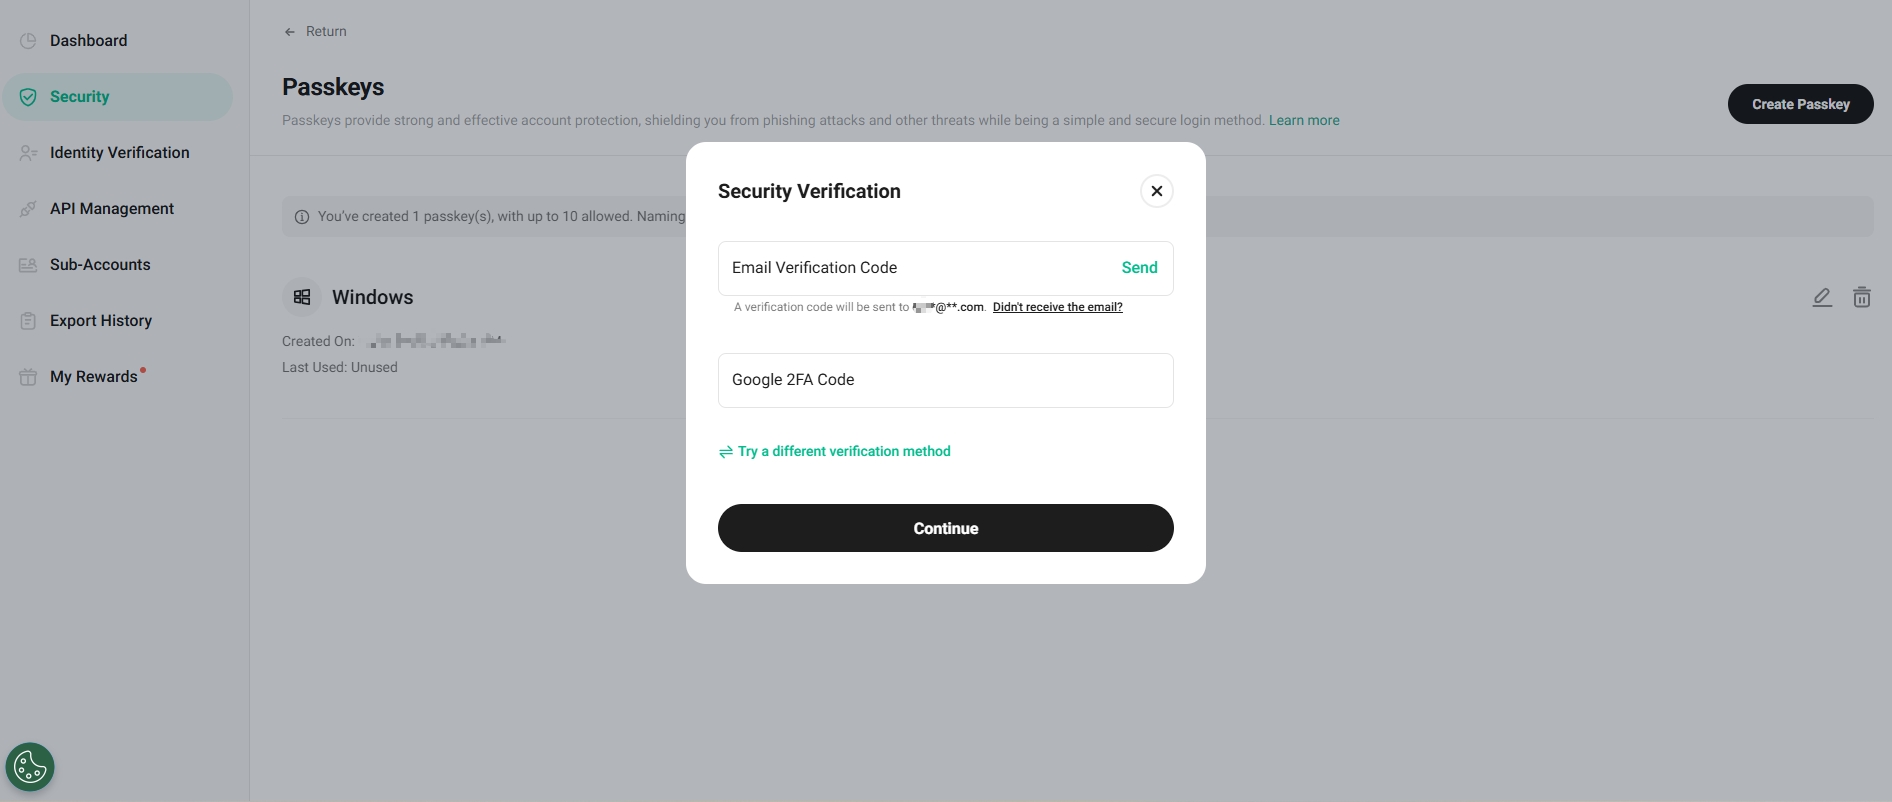Click the info icon in passkey notice

point(302,217)
